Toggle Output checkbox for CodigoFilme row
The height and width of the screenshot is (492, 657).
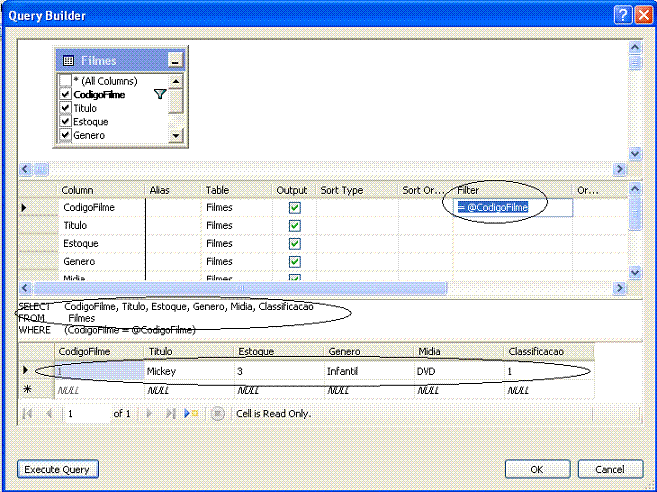[x=295, y=207]
